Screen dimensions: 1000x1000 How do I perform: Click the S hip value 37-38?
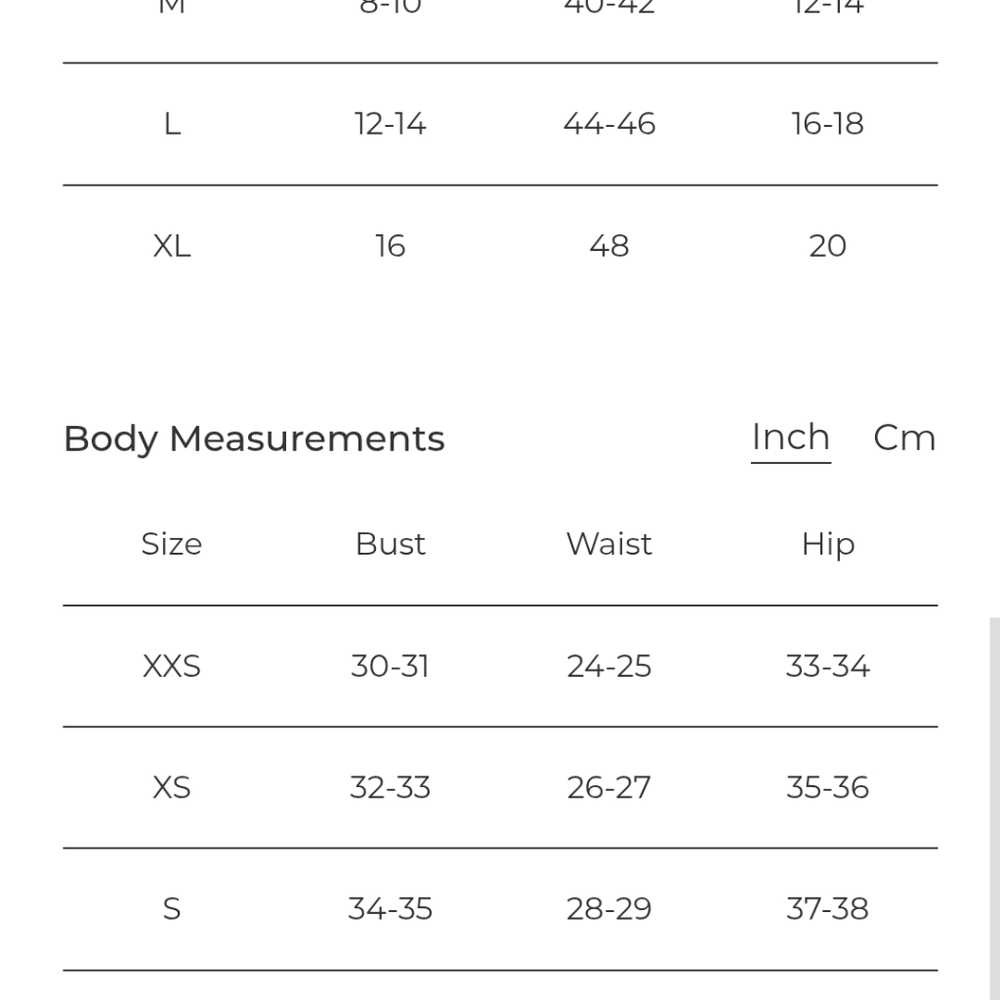tap(828, 909)
